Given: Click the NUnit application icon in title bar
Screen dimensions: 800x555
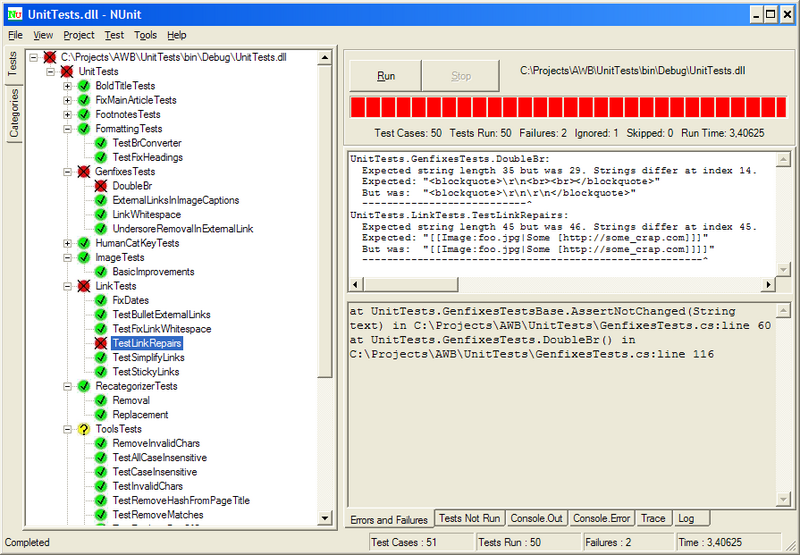Looking at the screenshot, I should 15,14.
